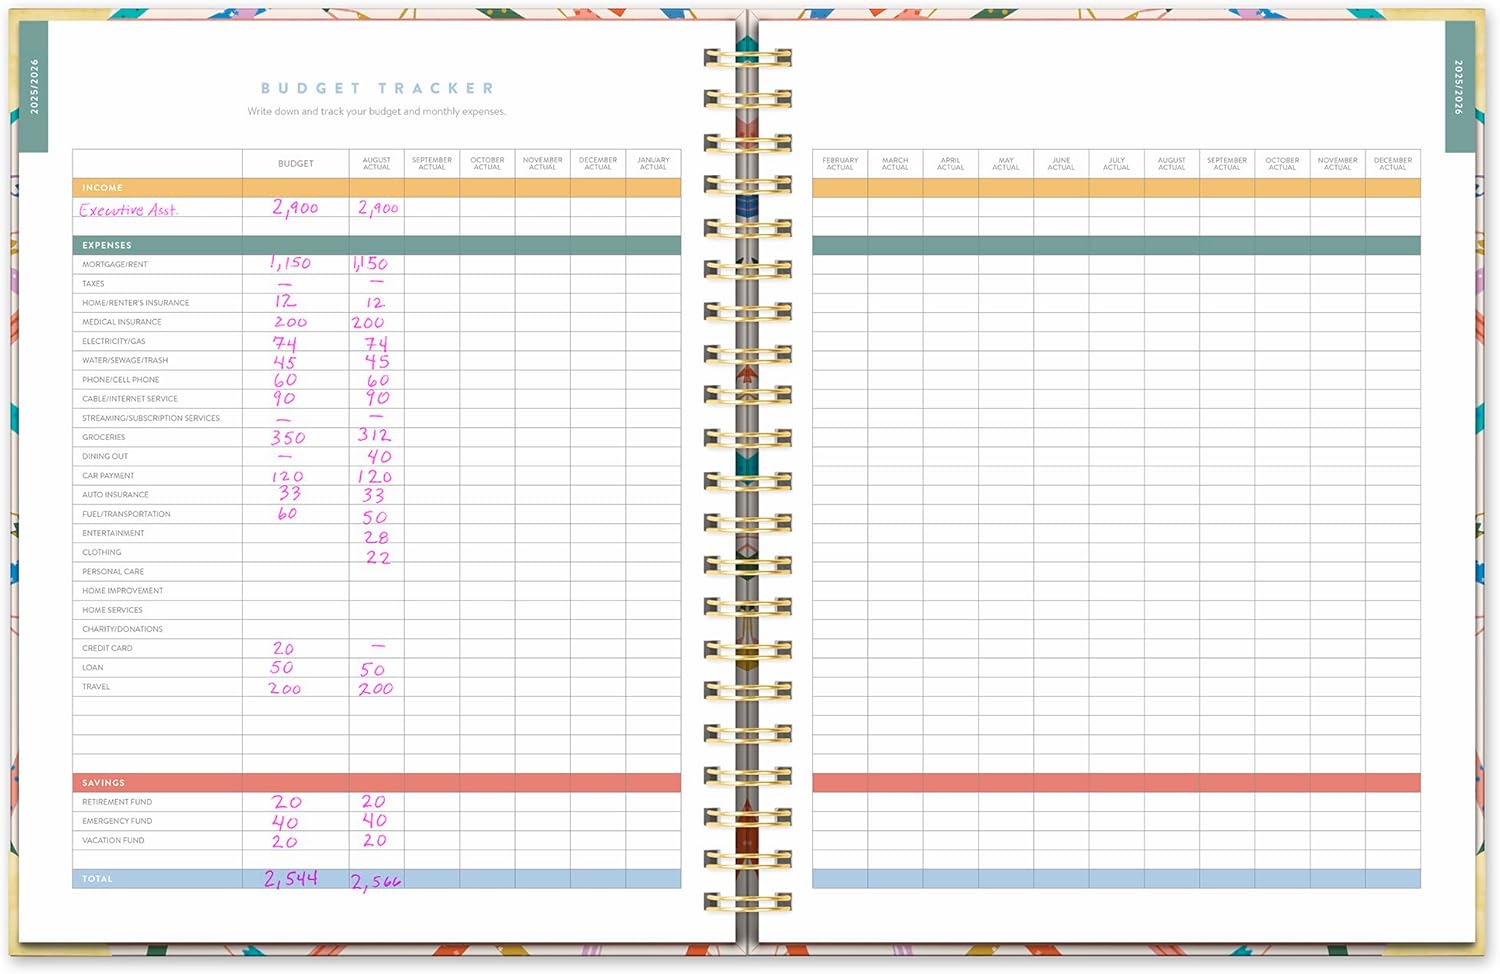Click the February Actual column header

[840, 164]
